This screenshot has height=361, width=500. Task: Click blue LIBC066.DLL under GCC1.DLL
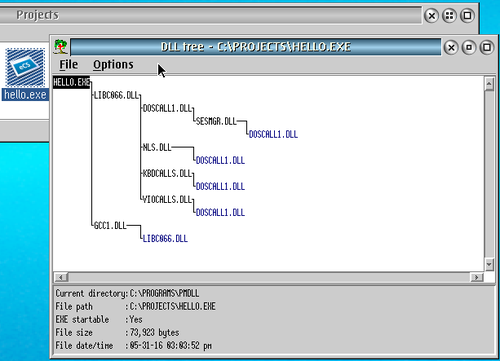tap(165, 239)
